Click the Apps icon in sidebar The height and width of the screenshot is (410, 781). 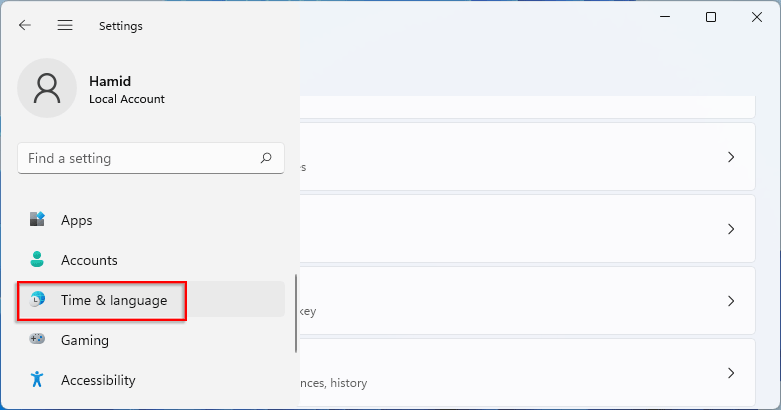coord(38,220)
